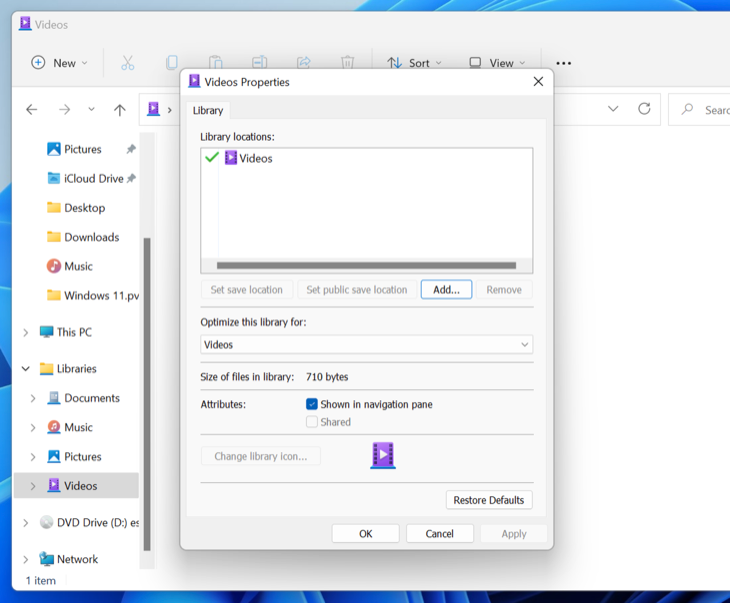730x603 pixels.
Task: Expand the Pictures library node
Action: pos(33,457)
